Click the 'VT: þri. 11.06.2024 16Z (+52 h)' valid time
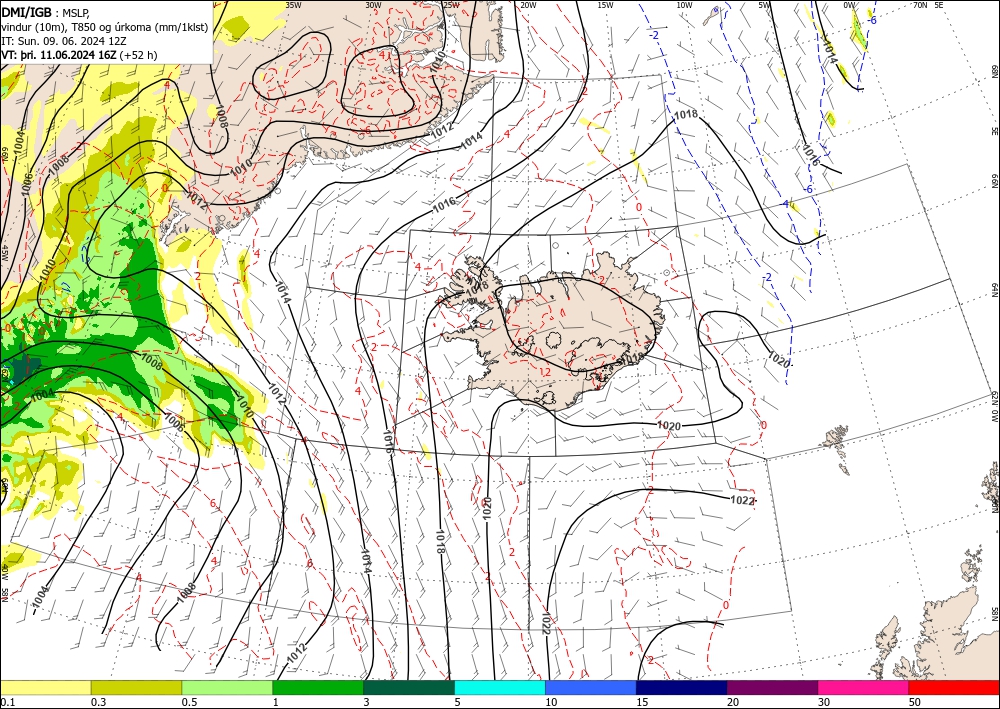The image size is (1000, 709). point(79,55)
